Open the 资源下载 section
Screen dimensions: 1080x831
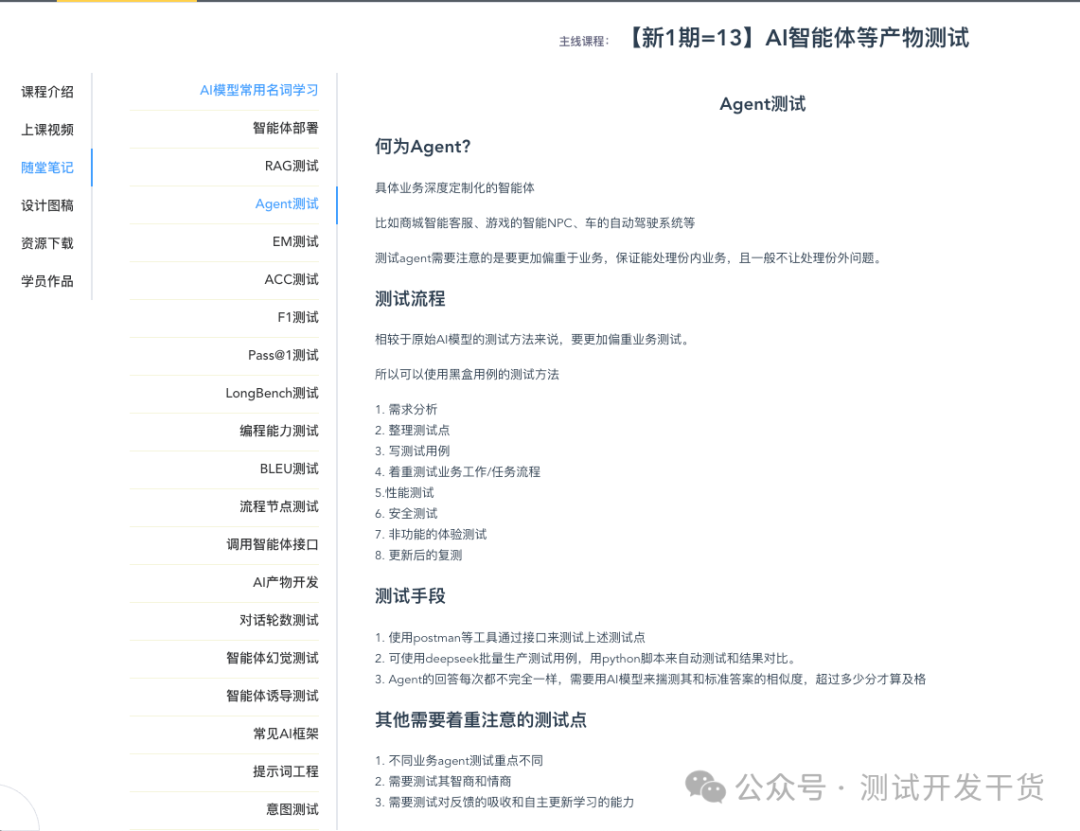click(x=45, y=243)
